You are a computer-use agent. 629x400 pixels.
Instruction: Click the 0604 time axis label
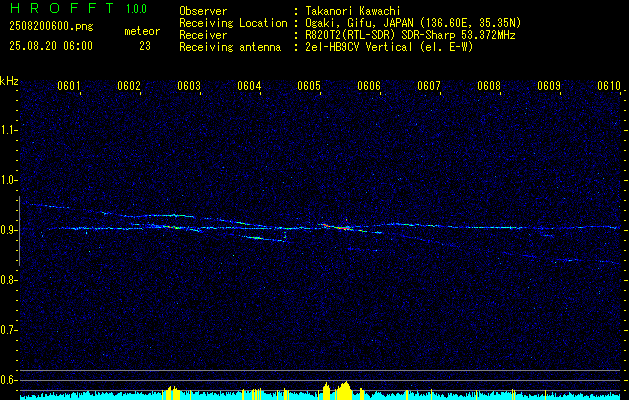click(249, 86)
